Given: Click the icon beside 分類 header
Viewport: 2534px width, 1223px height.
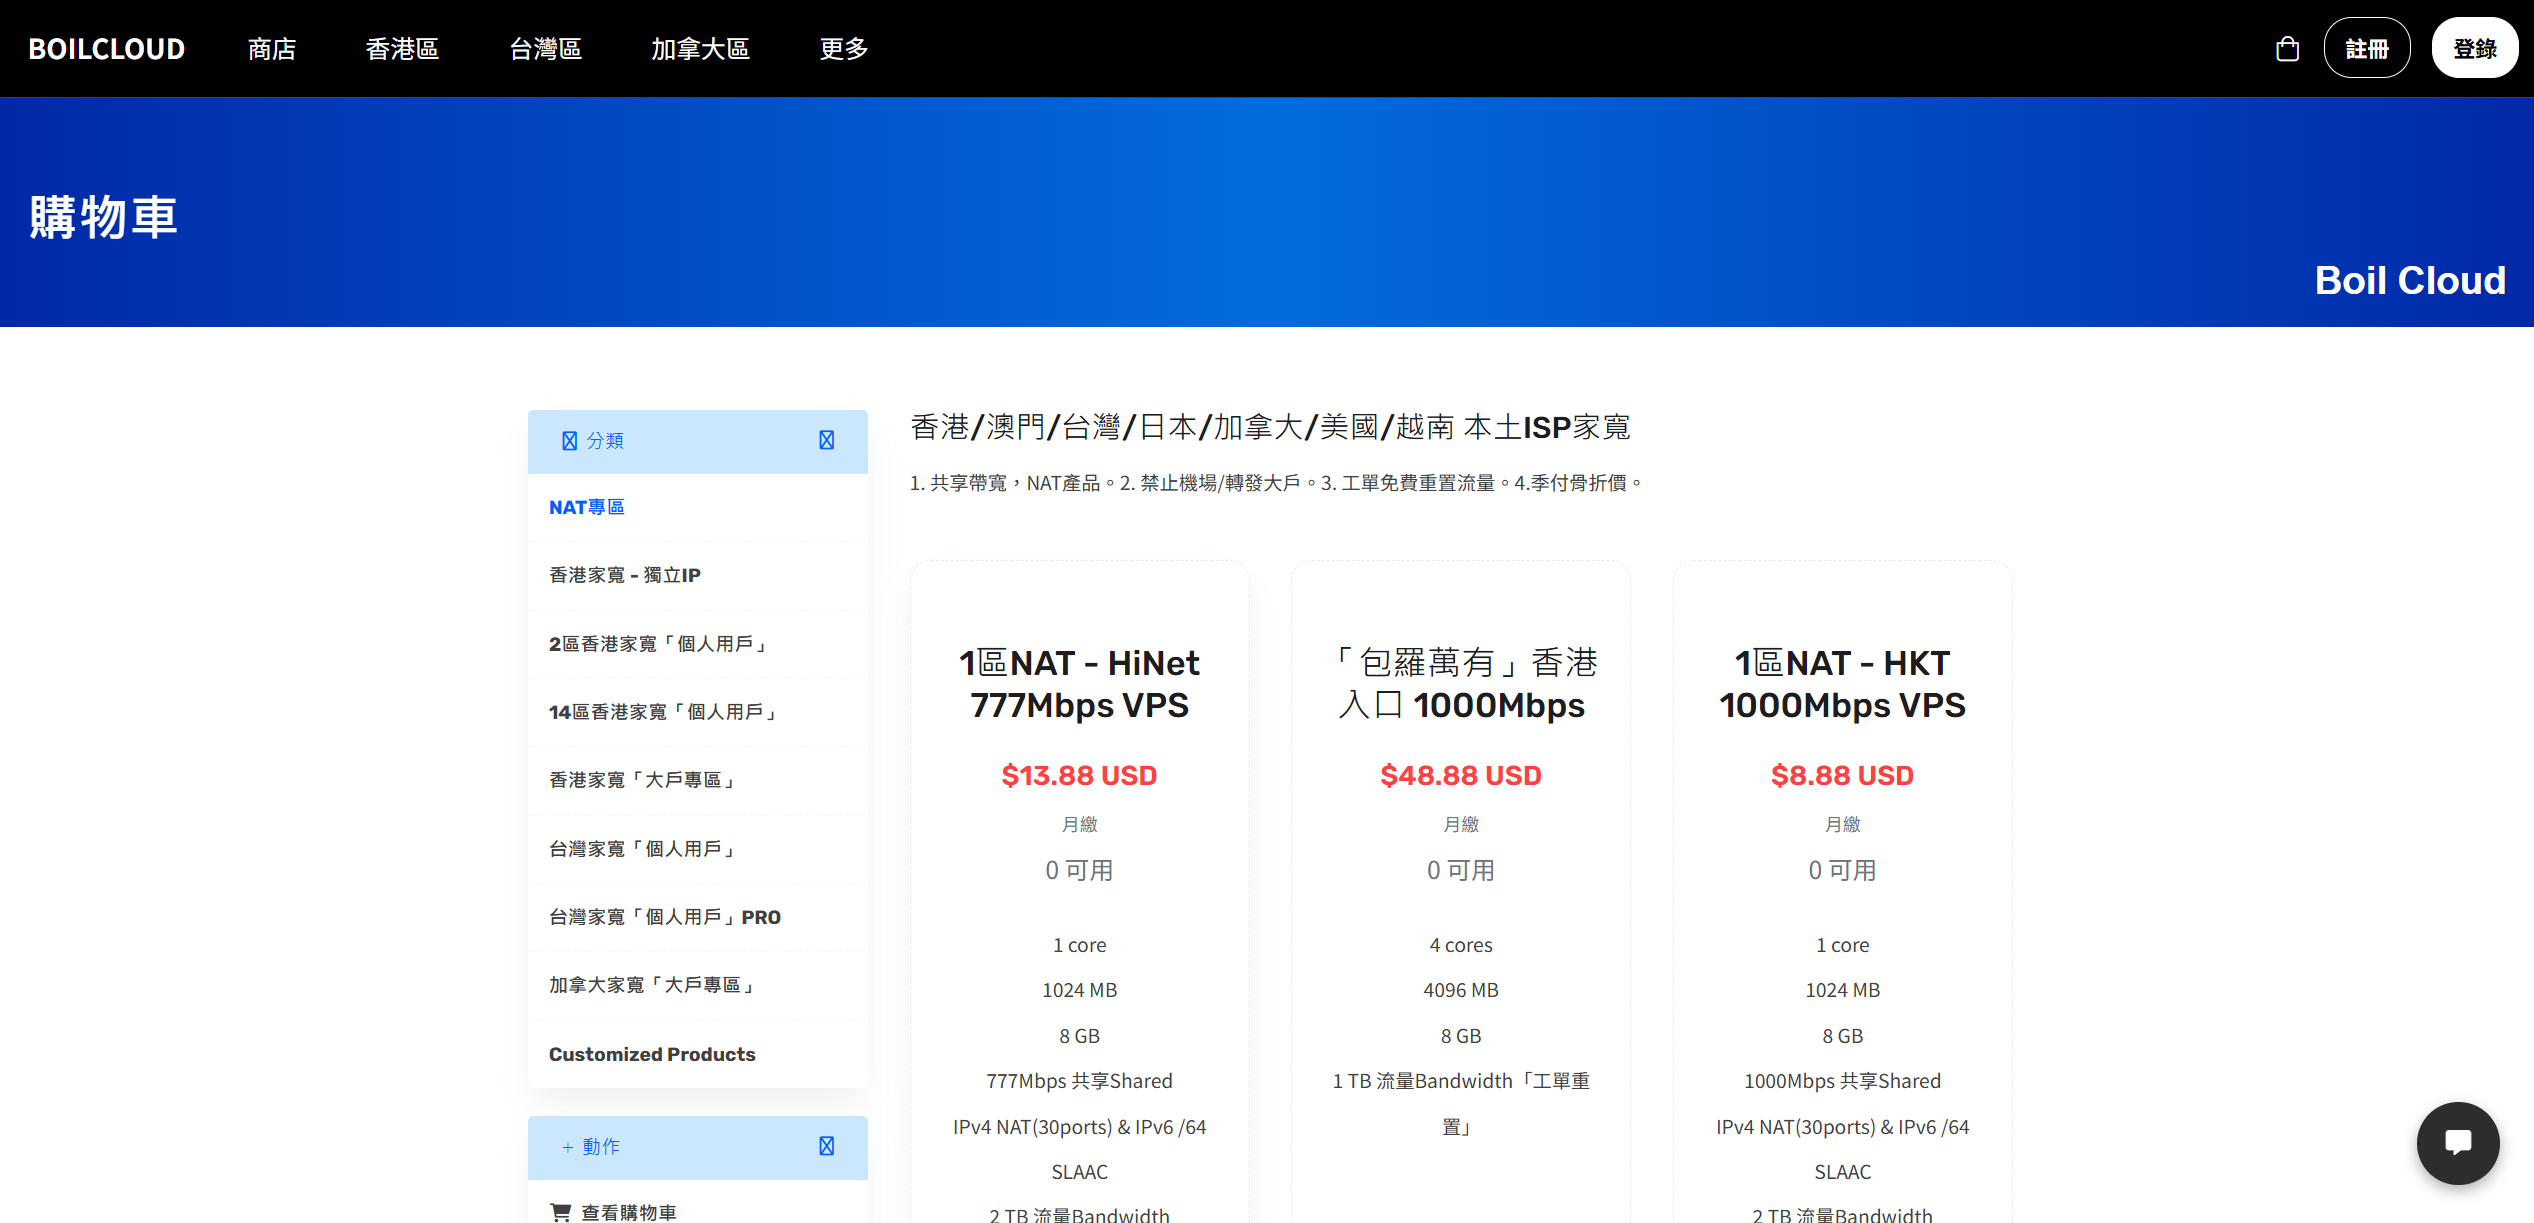Looking at the screenshot, I should 569,441.
